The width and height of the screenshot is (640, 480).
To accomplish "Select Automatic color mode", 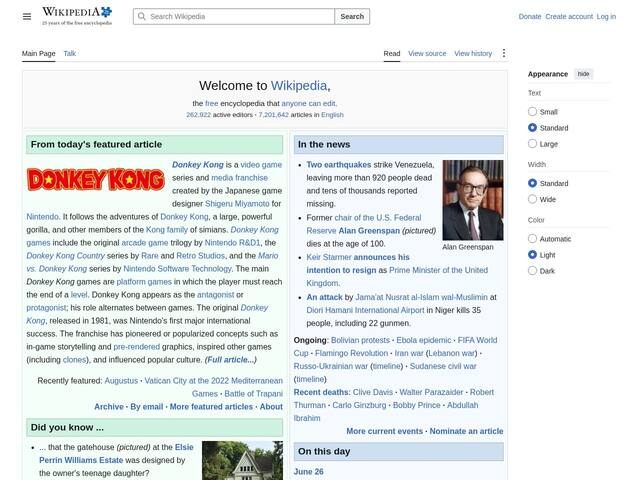I will (532, 238).
